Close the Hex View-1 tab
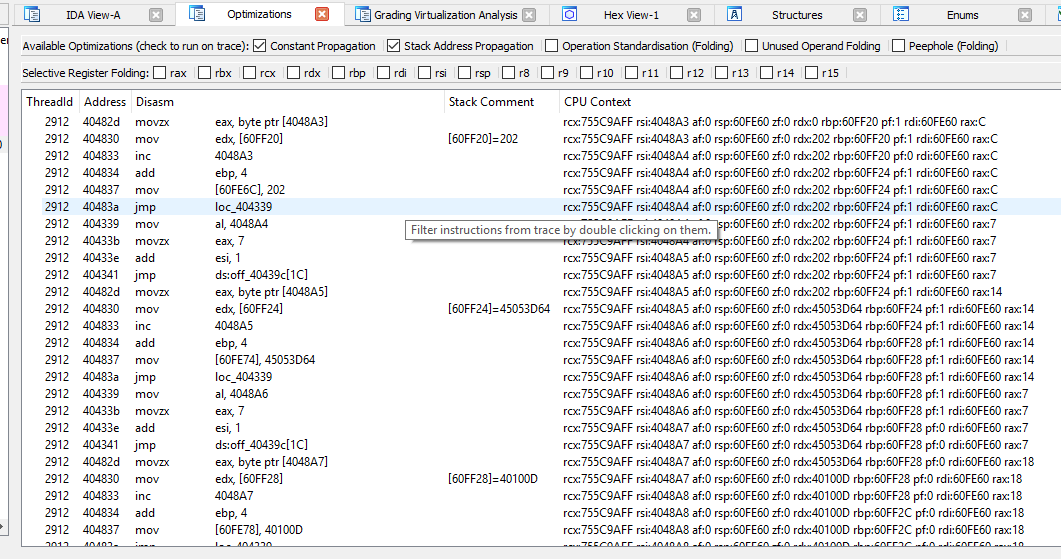The height and width of the screenshot is (559, 1061). click(694, 15)
